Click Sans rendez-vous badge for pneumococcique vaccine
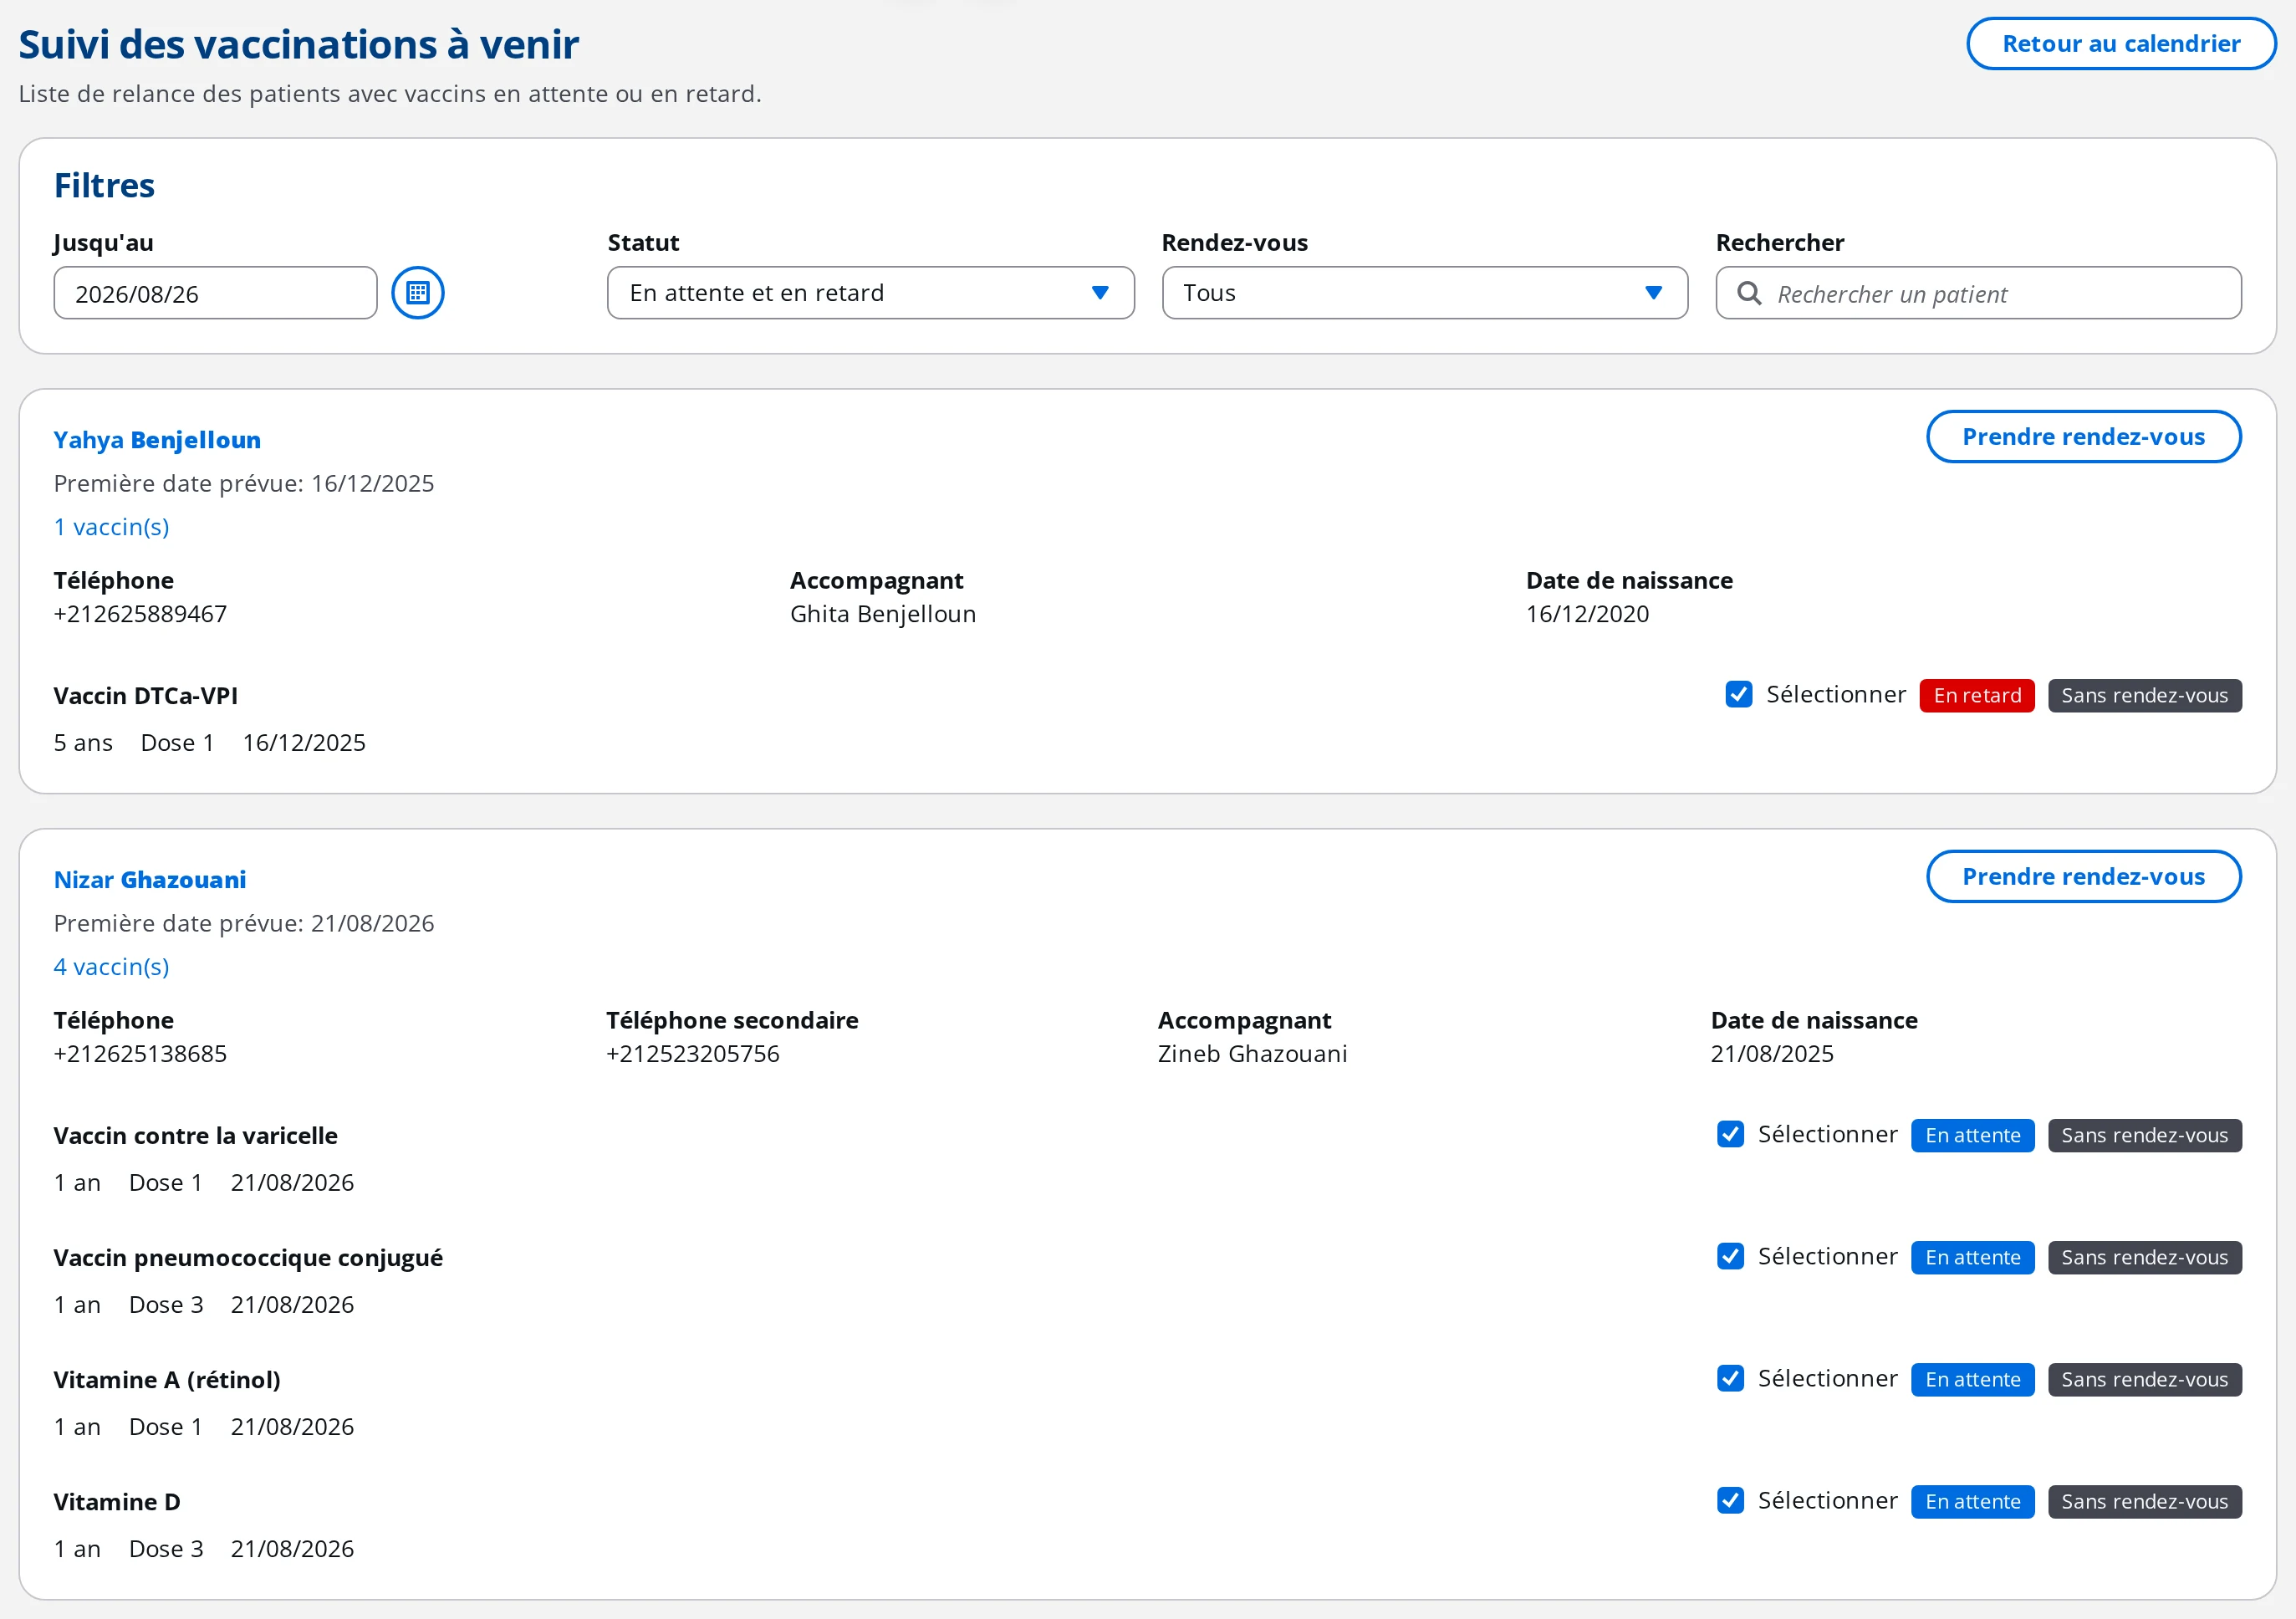 2144,1257
